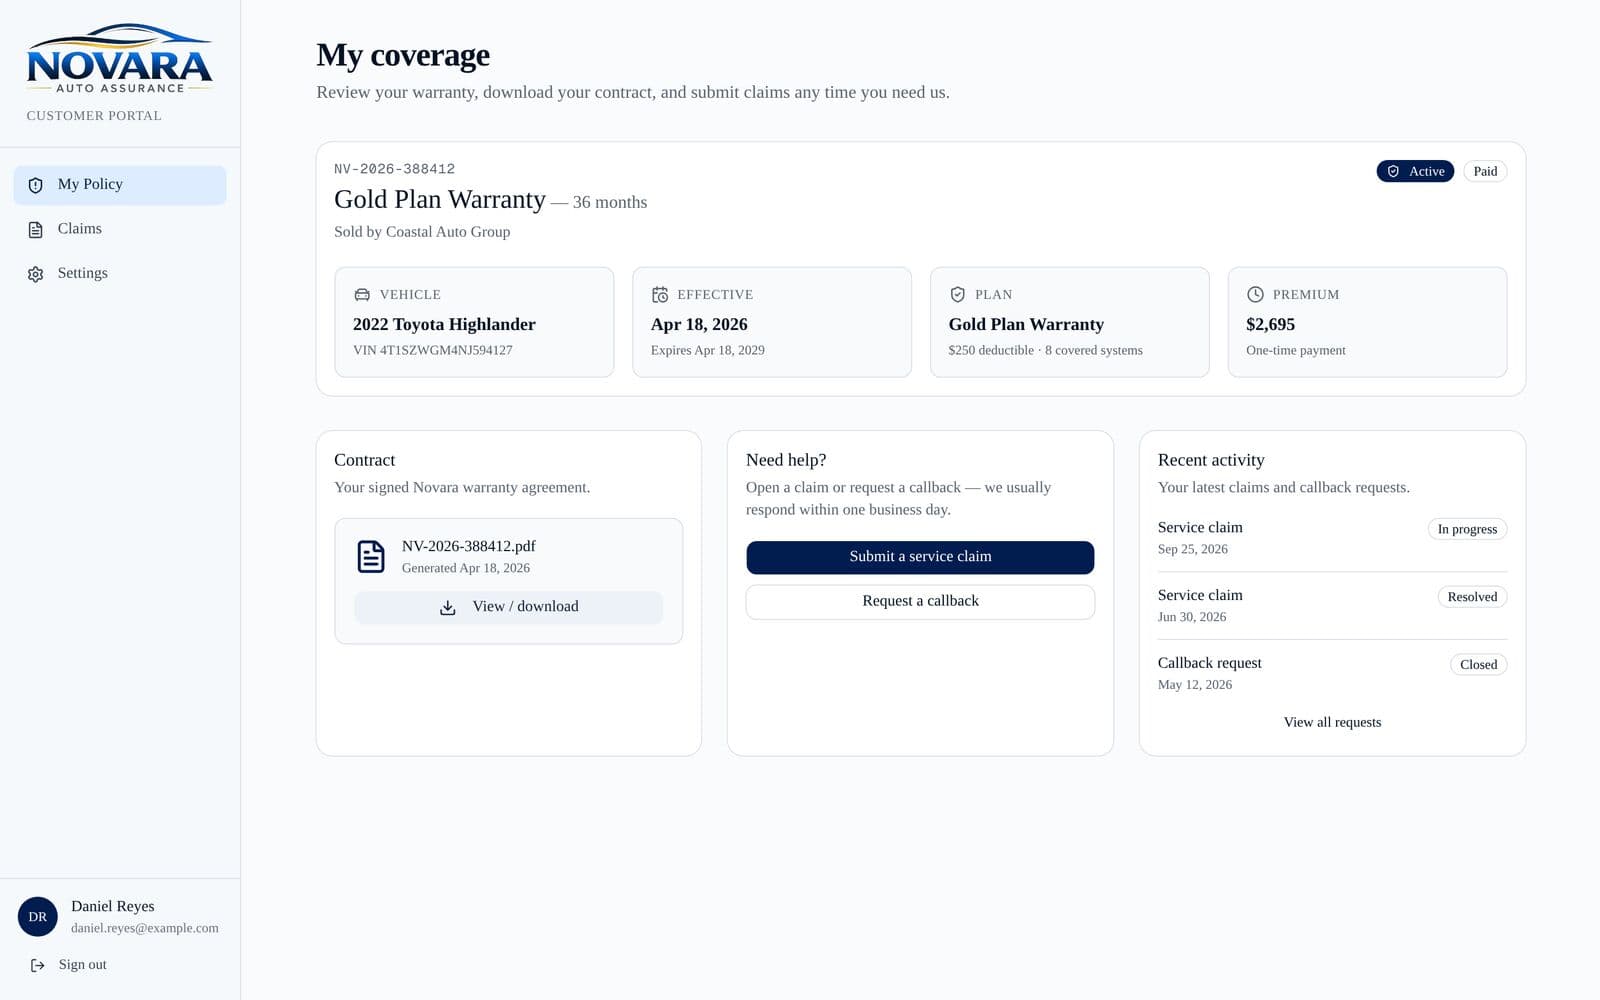The image size is (1600, 1000).
Task: Open the May 12 callback request
Action: (x=1332, y=674)
